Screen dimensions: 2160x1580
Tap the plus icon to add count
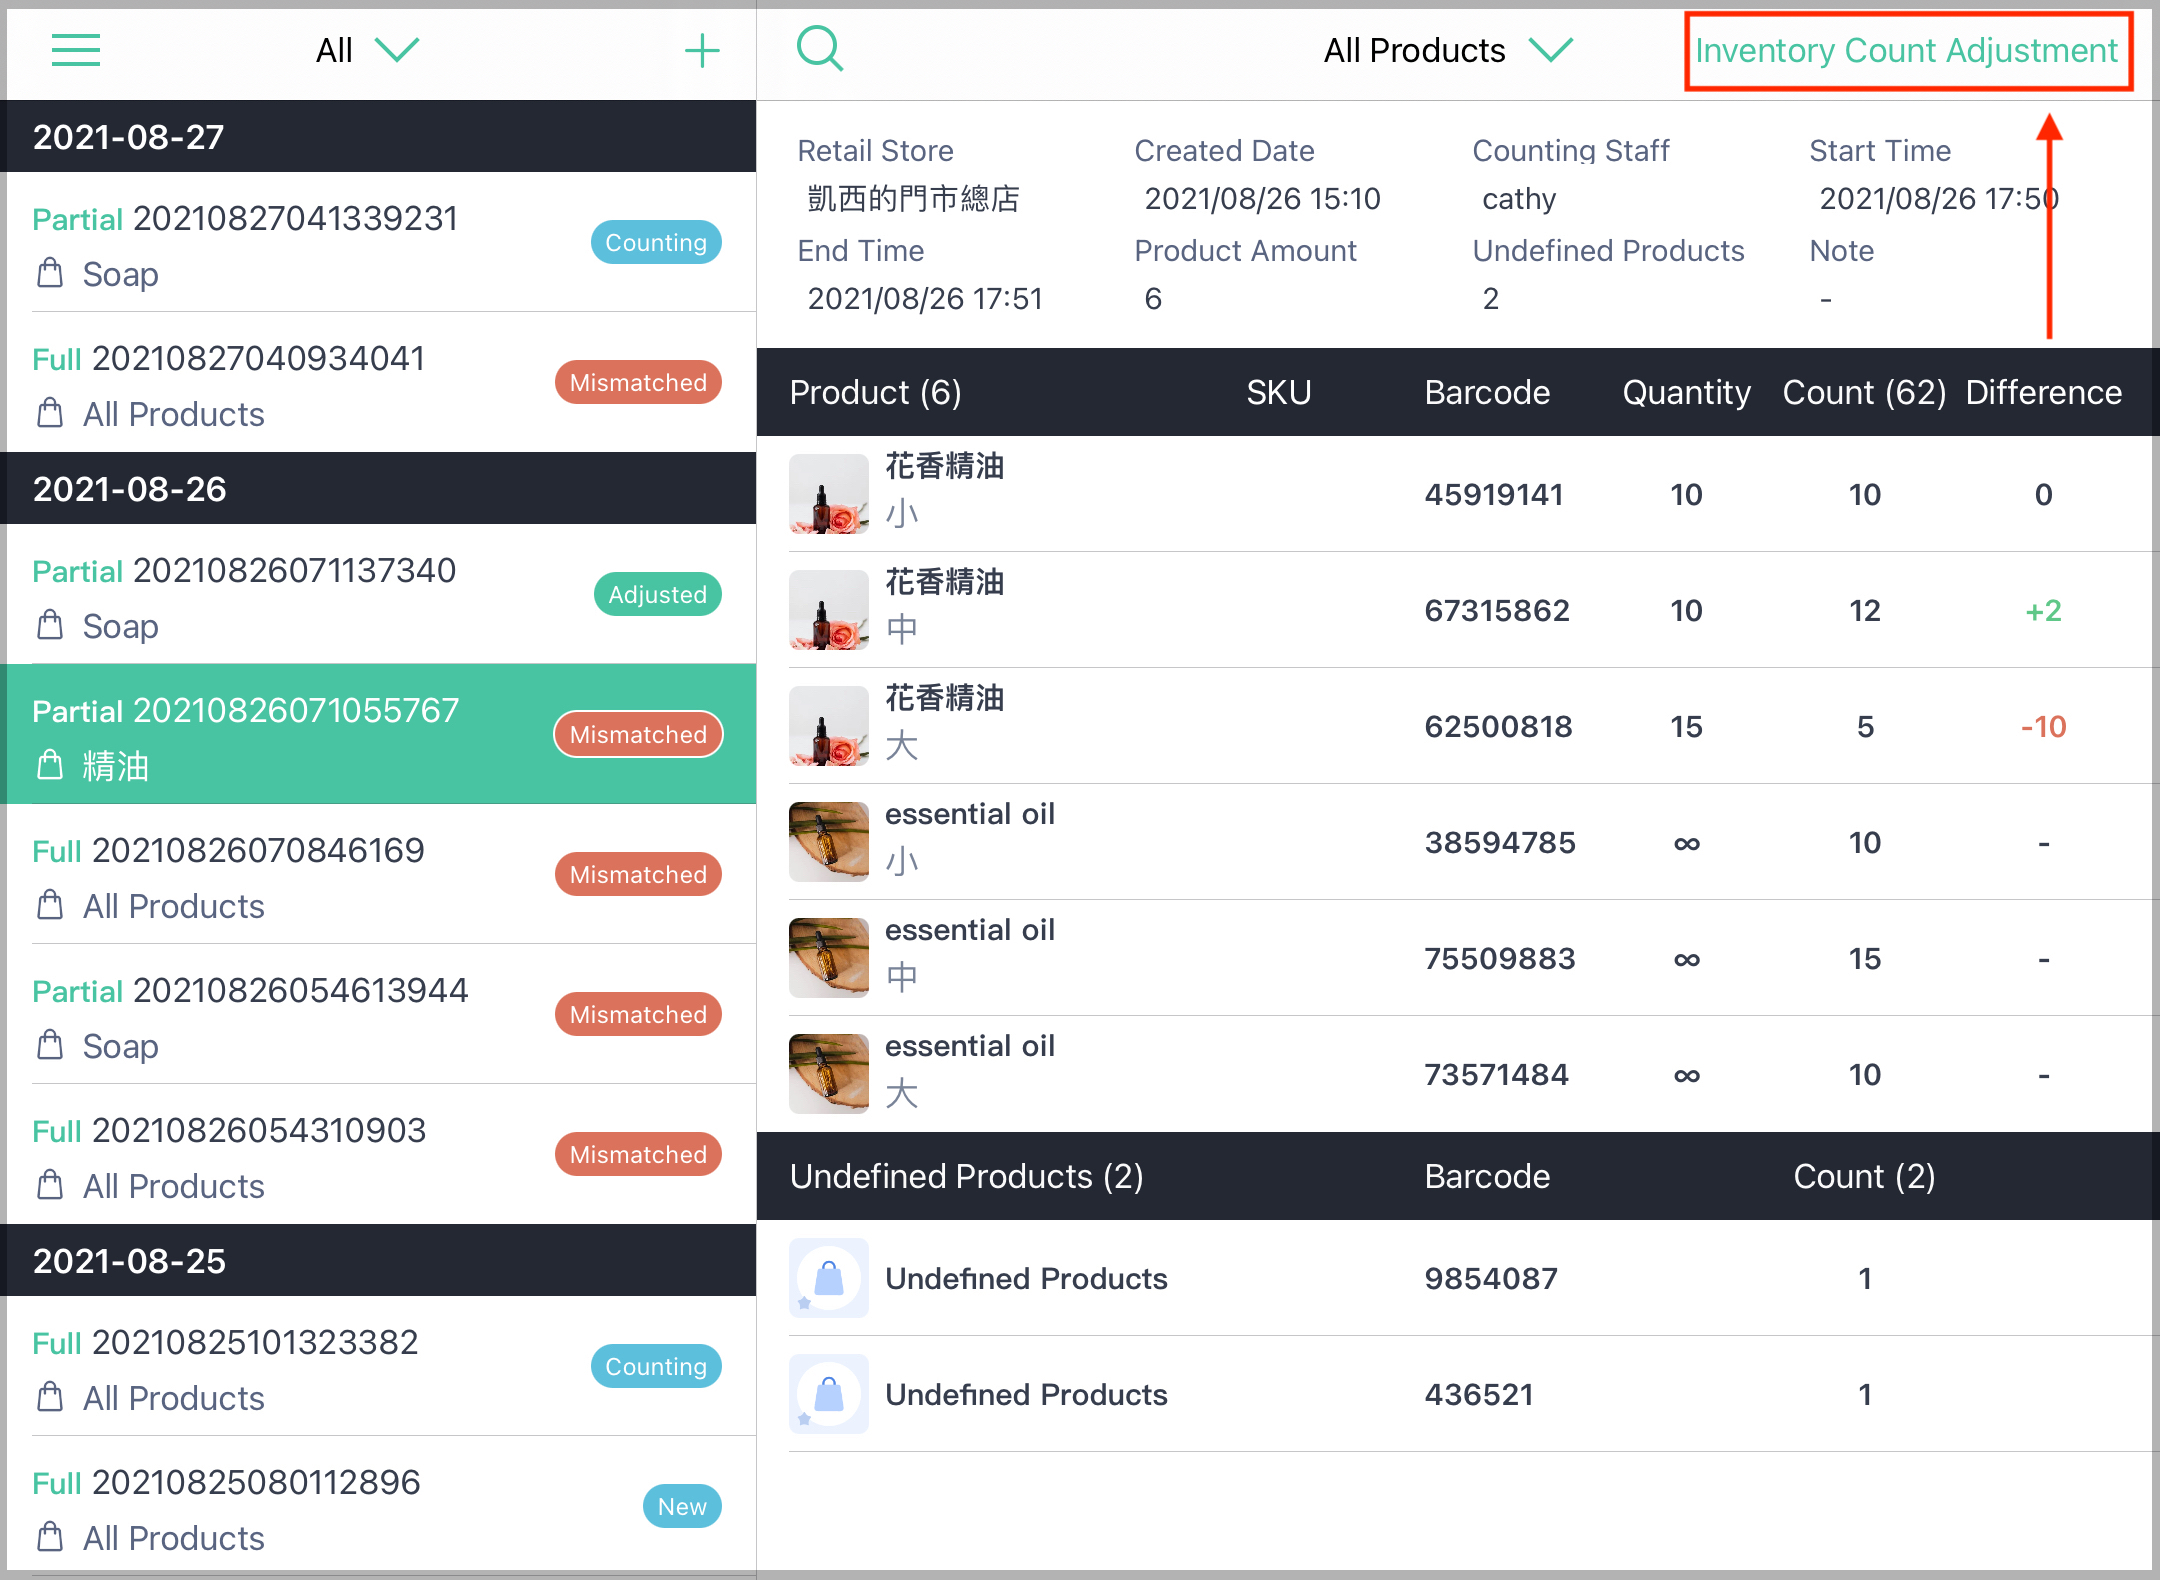click(x=702, y=50)
